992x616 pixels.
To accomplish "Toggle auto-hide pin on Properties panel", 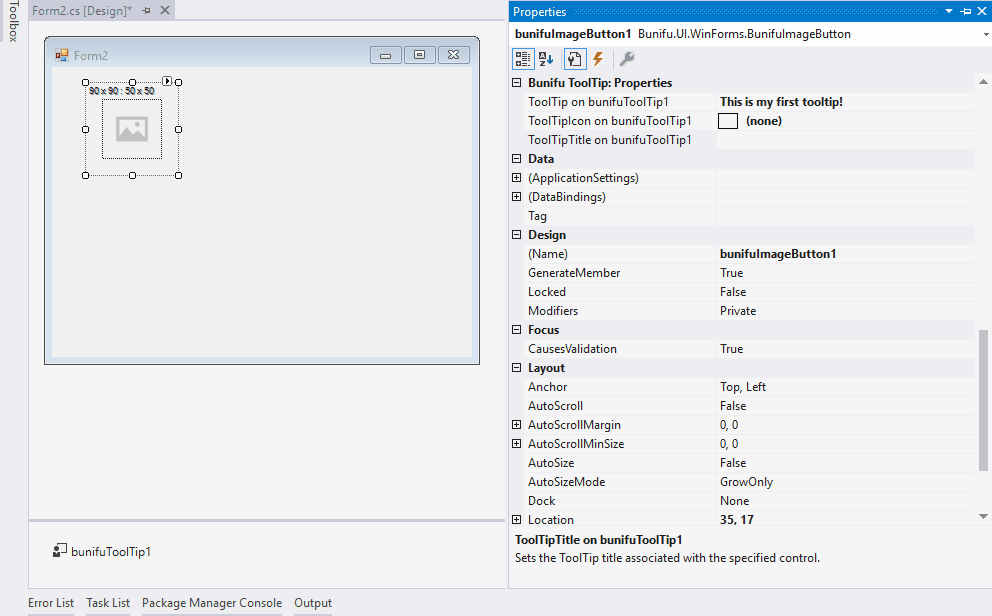I will coord(965,12).
